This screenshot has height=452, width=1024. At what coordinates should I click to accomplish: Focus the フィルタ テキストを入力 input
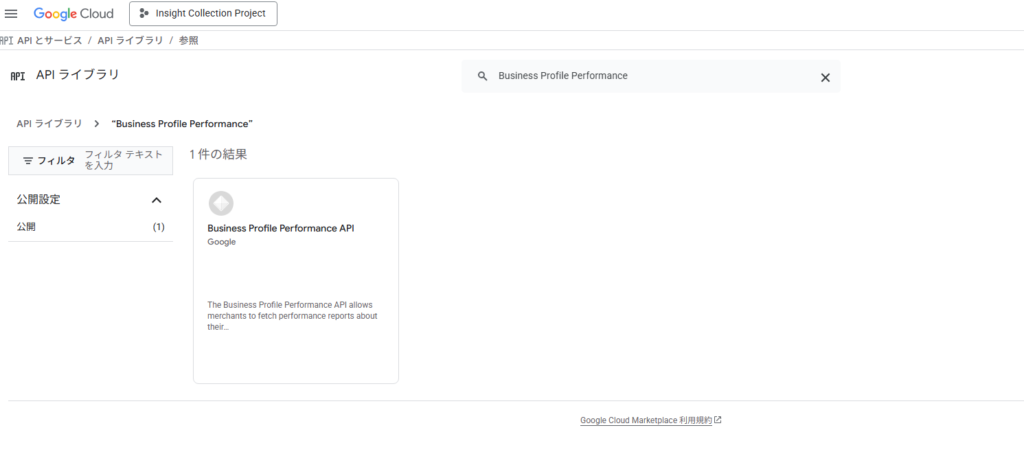[x=125, y=160]
